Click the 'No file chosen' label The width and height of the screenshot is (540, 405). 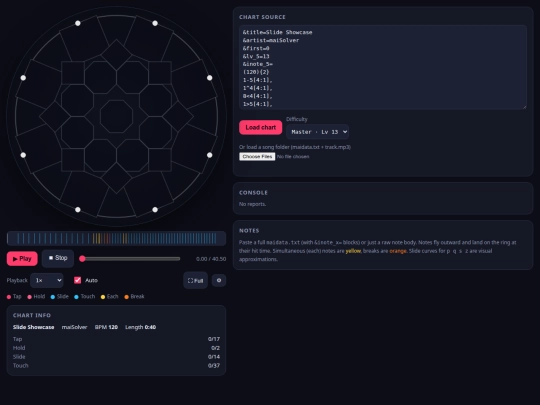pos(293,157)
